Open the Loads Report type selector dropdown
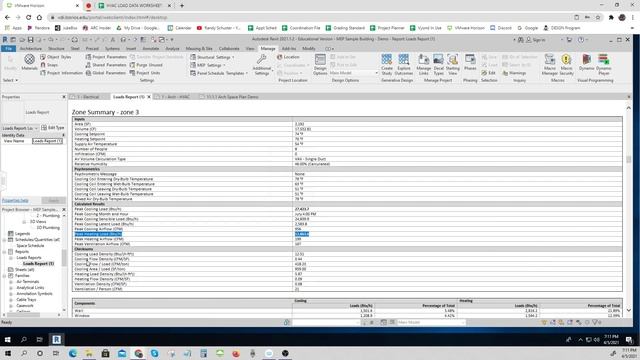640x360 pixels. tap(20, 128)
